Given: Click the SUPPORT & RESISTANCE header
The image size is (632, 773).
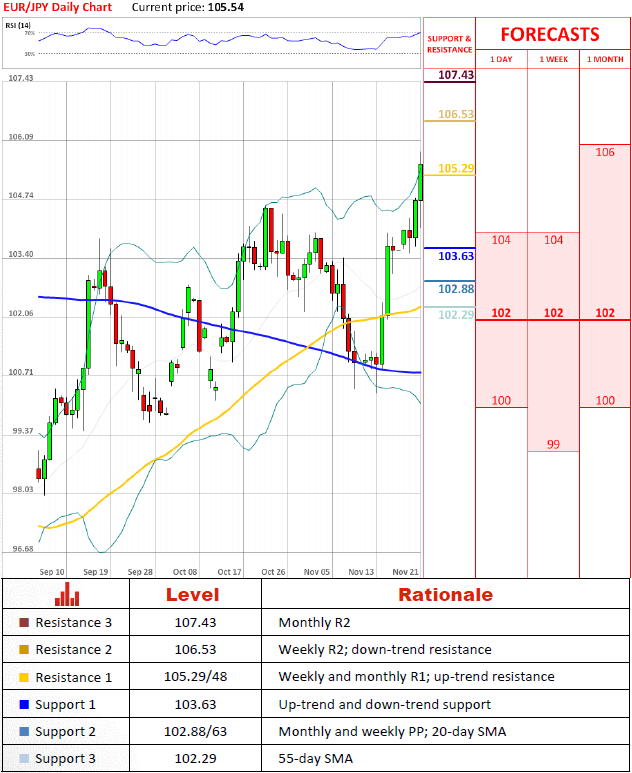Looking at the screenshot, I should pyautogui.click(x=450, y=44).
